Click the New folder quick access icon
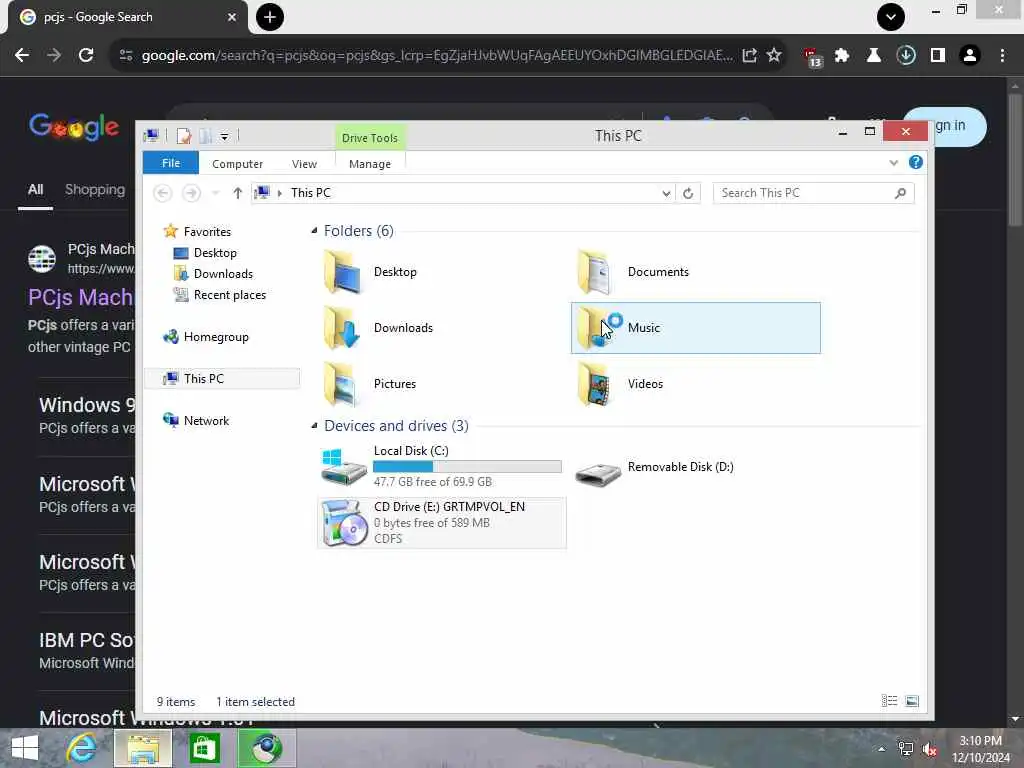This screenshot has width=1024, height=768. (206, 136)
